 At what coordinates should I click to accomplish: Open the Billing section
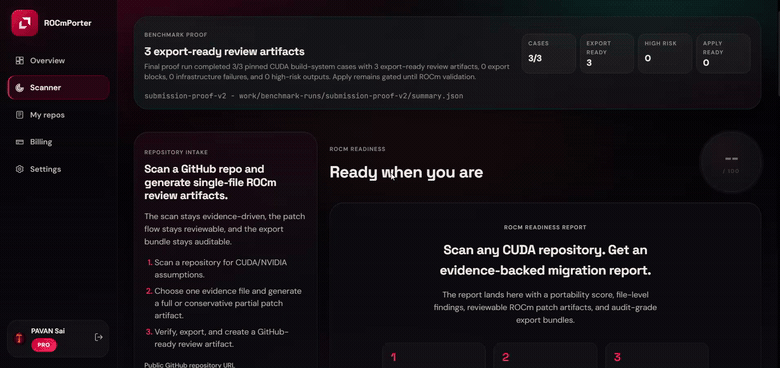(x=59, y=142)
